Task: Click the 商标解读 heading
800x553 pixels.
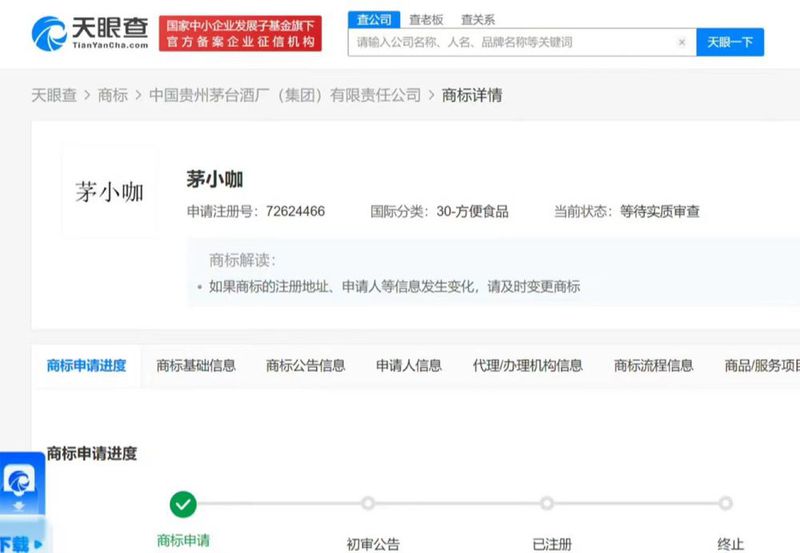Action: click(242, 260)
